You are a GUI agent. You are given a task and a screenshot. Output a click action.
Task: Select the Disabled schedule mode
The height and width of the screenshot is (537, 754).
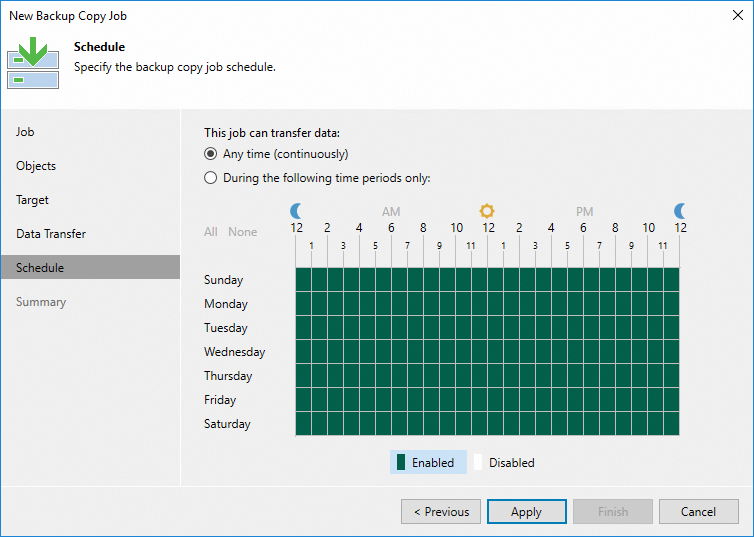[504, 463]
